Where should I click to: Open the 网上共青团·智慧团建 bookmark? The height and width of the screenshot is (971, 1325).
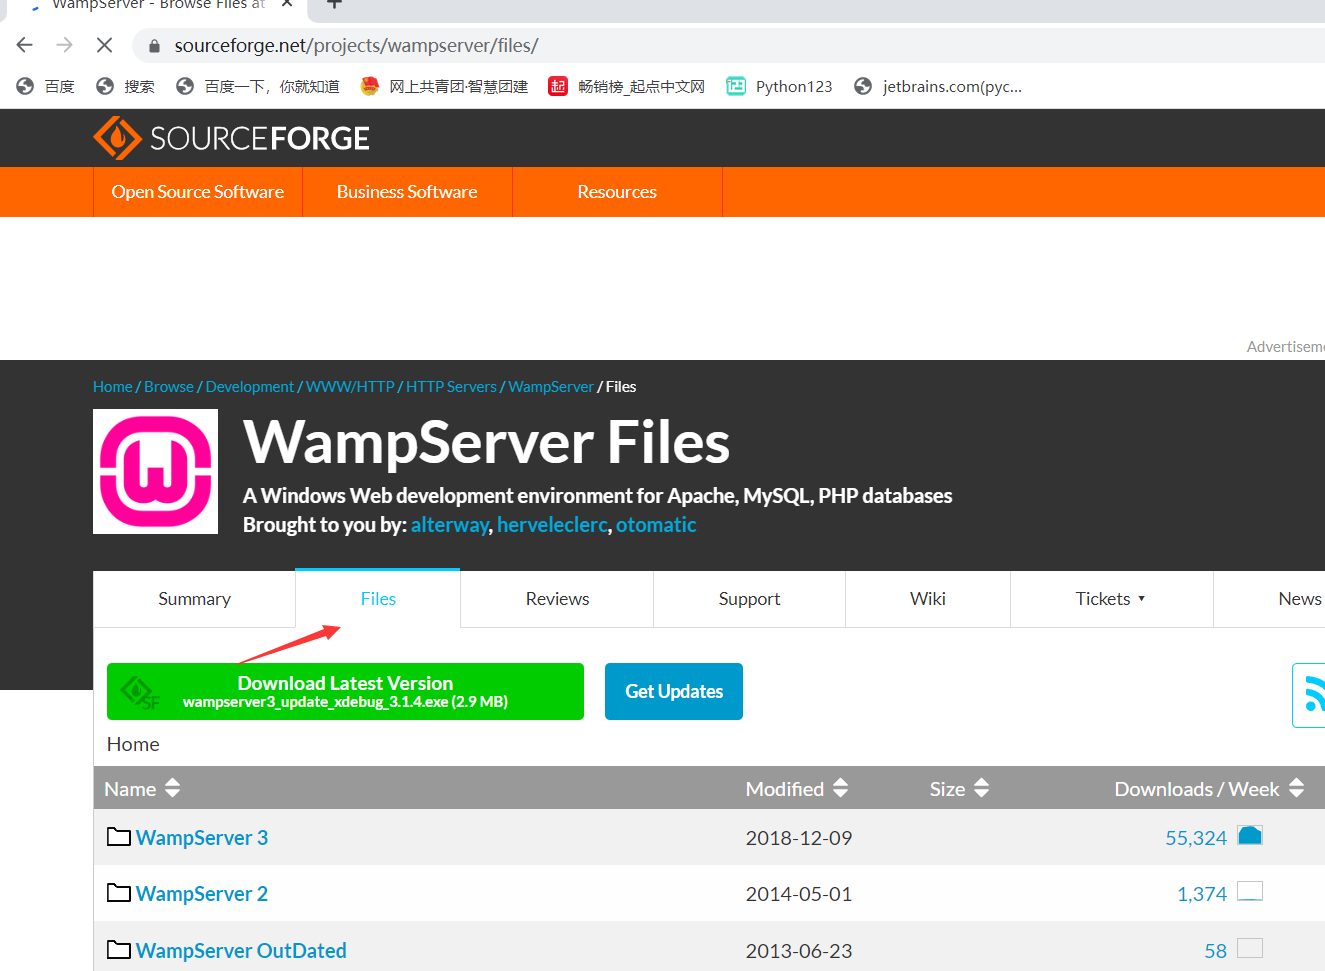pyautogui.click(x=444, y=87)
